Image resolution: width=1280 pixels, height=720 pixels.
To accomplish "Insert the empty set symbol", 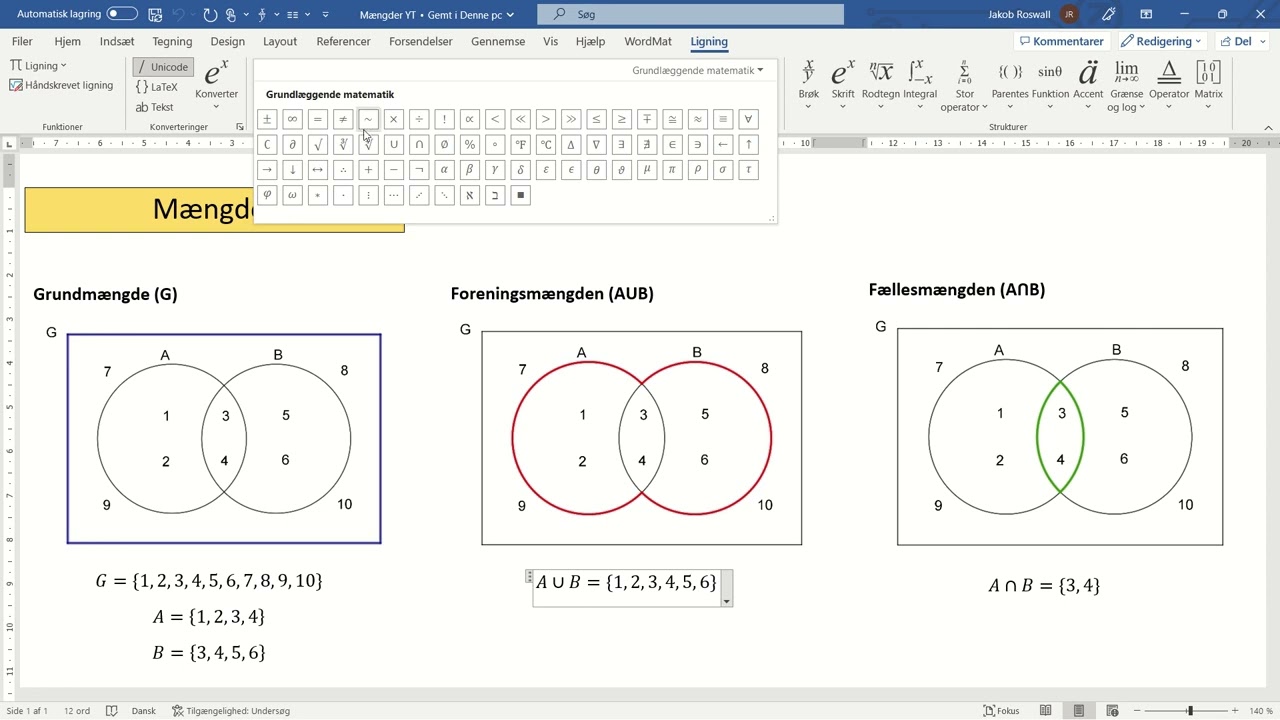I will [x=444, y=145].
